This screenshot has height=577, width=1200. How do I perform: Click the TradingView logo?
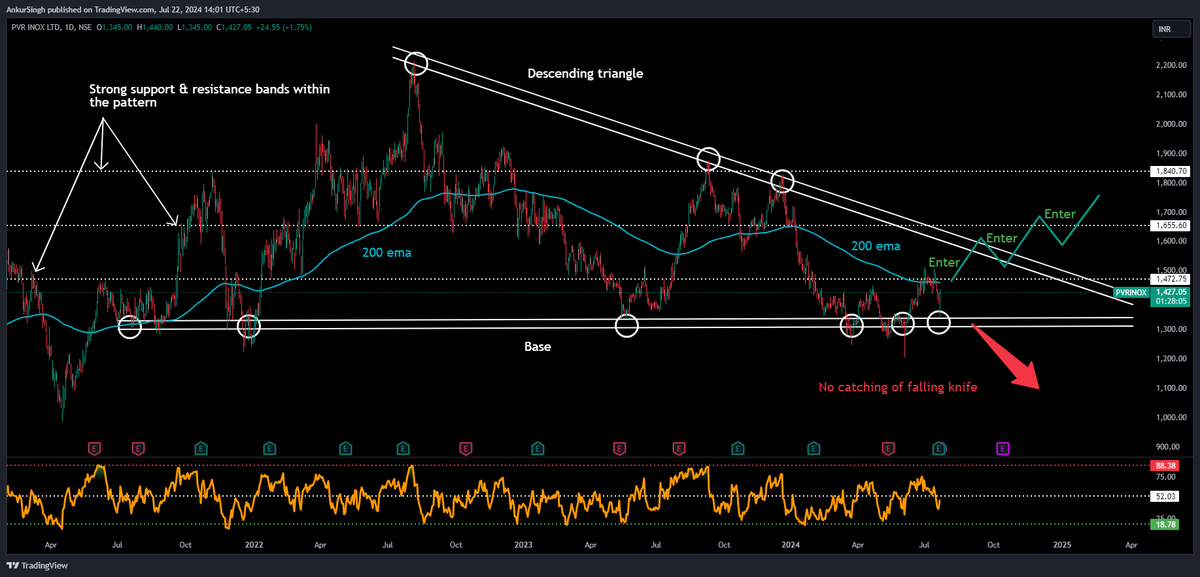36,564
